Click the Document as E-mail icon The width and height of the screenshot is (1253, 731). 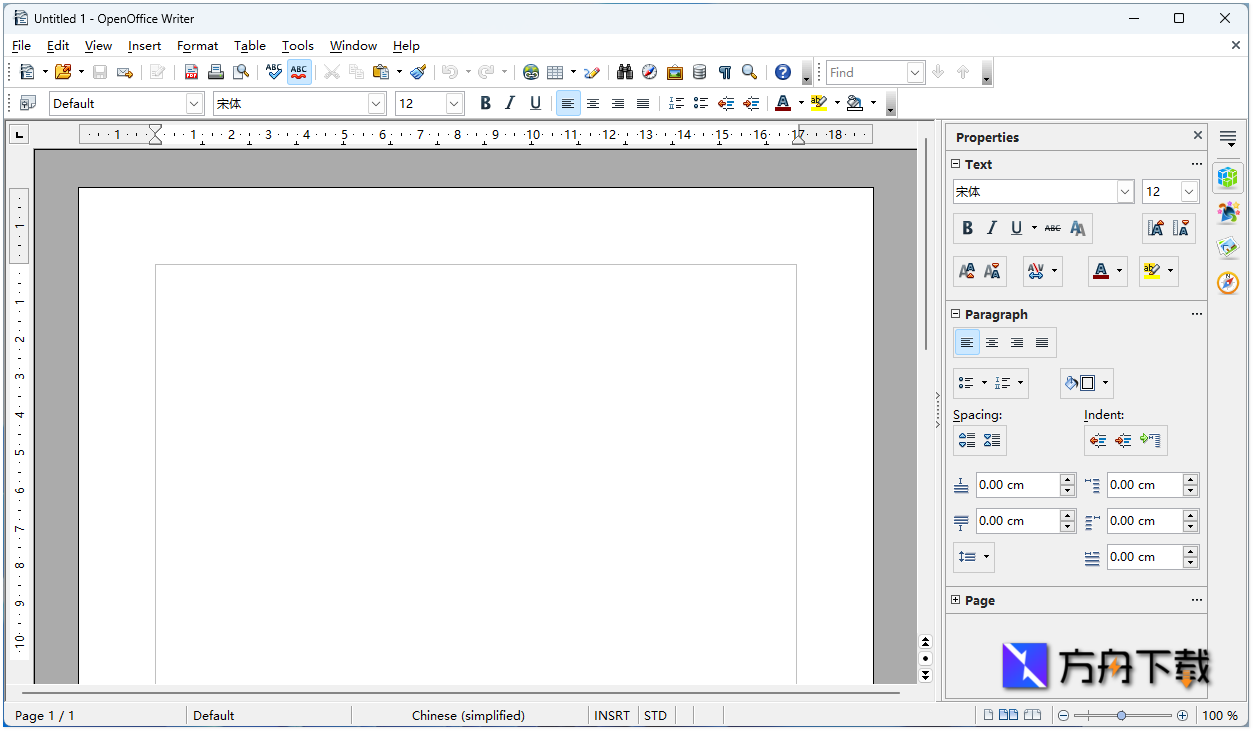click(125, 72)
